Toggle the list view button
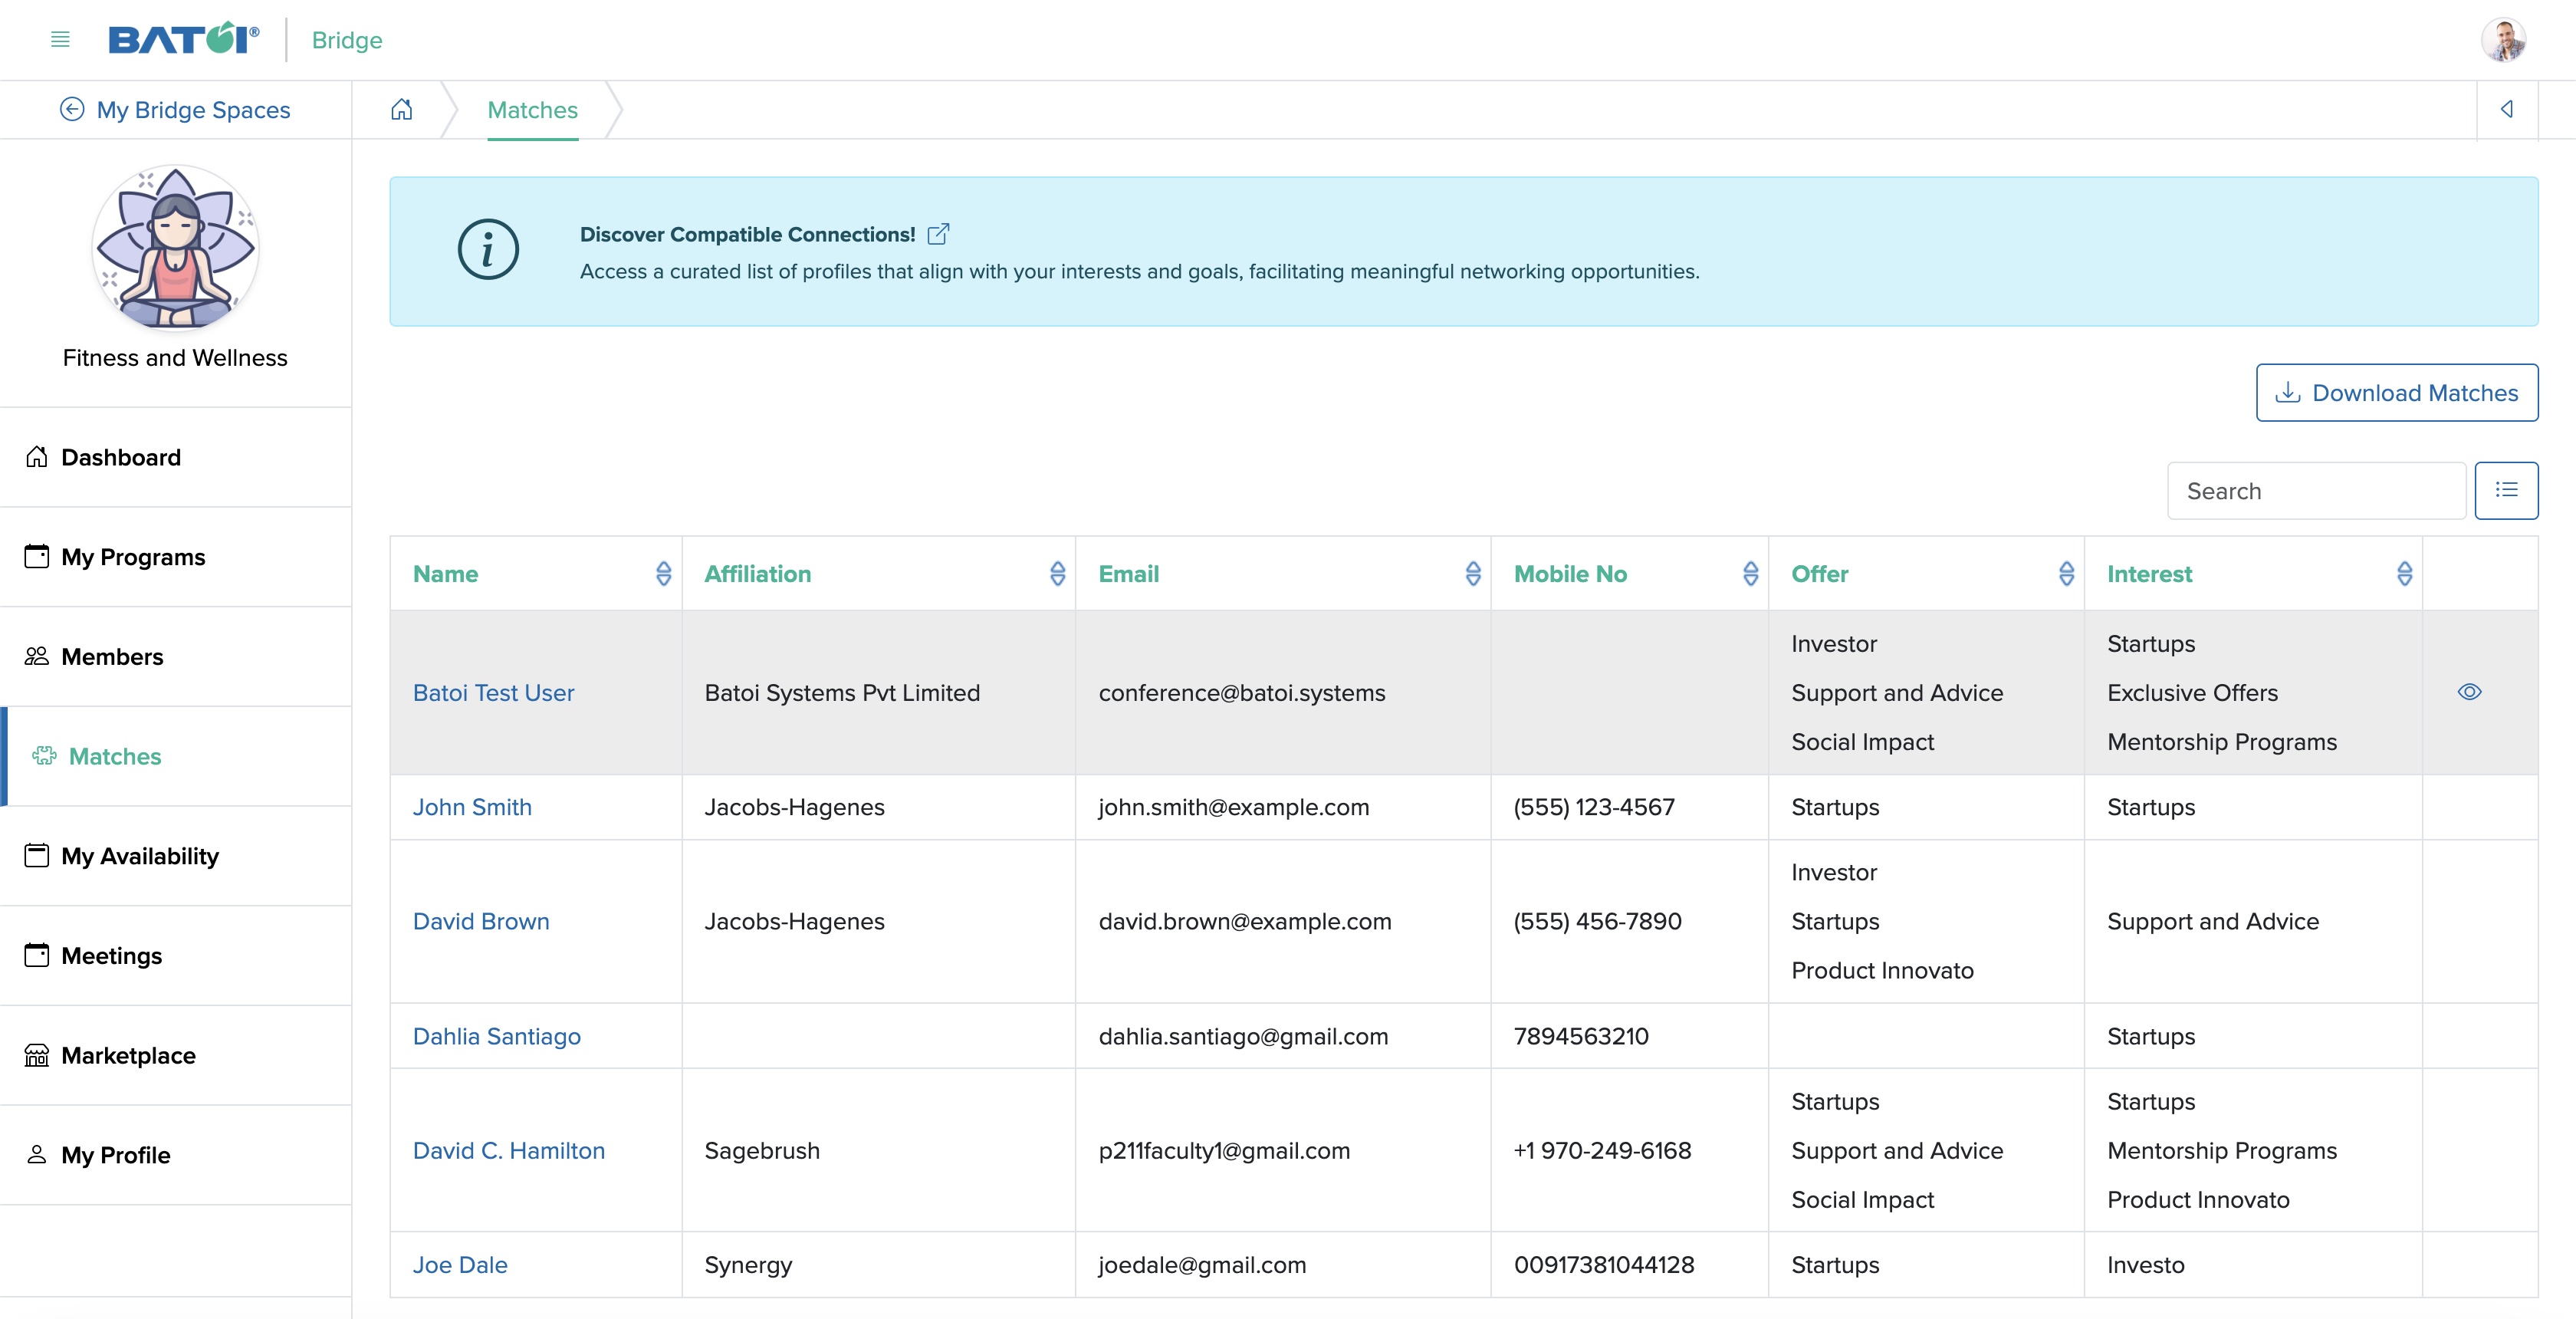 coord(2506,491)
